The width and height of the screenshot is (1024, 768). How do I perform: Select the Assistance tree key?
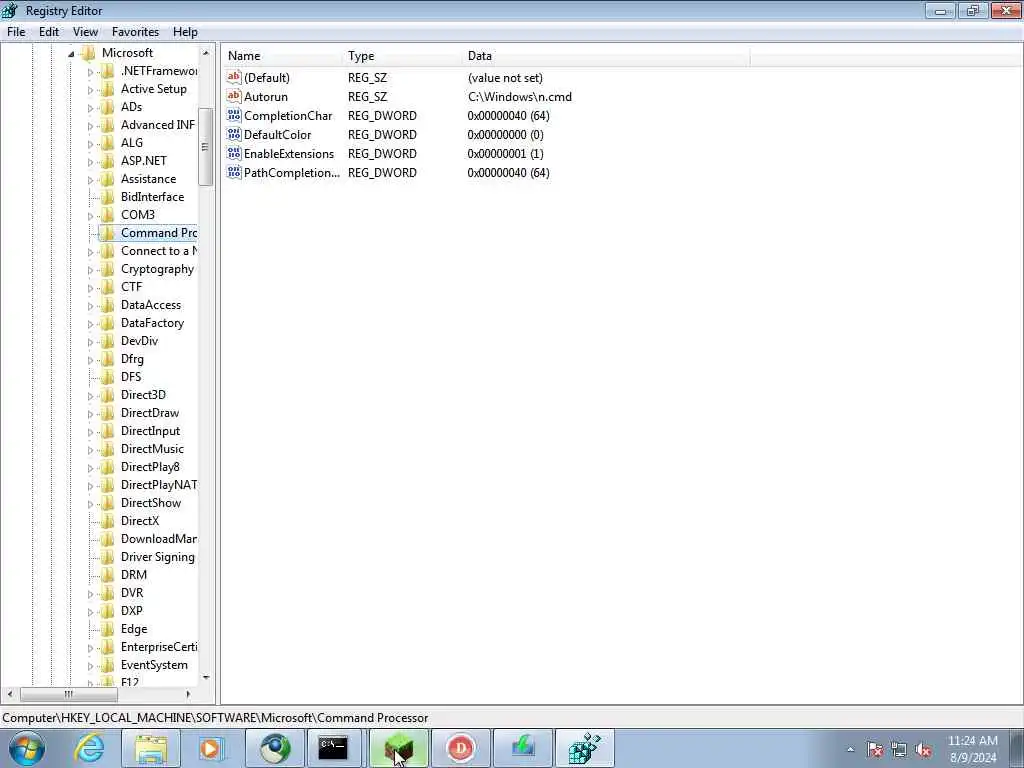pos(148,179)
